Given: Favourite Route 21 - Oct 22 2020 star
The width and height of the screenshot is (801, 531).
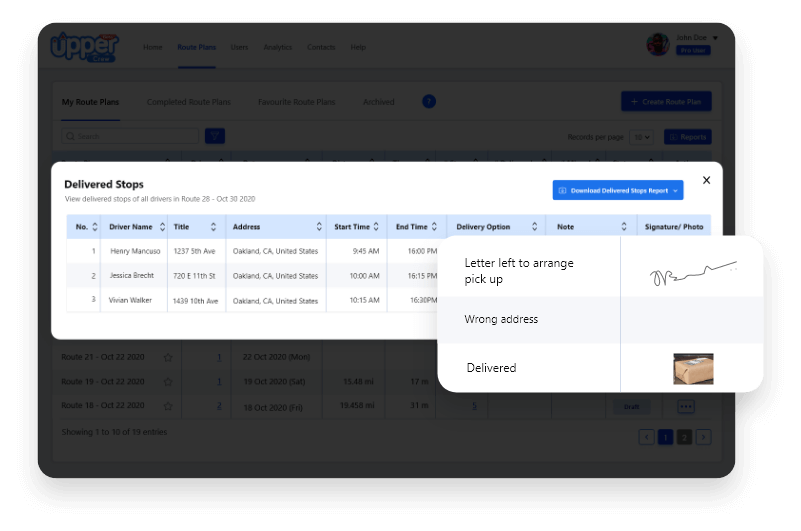Looking at the screenshot, I should pos(168,358).
